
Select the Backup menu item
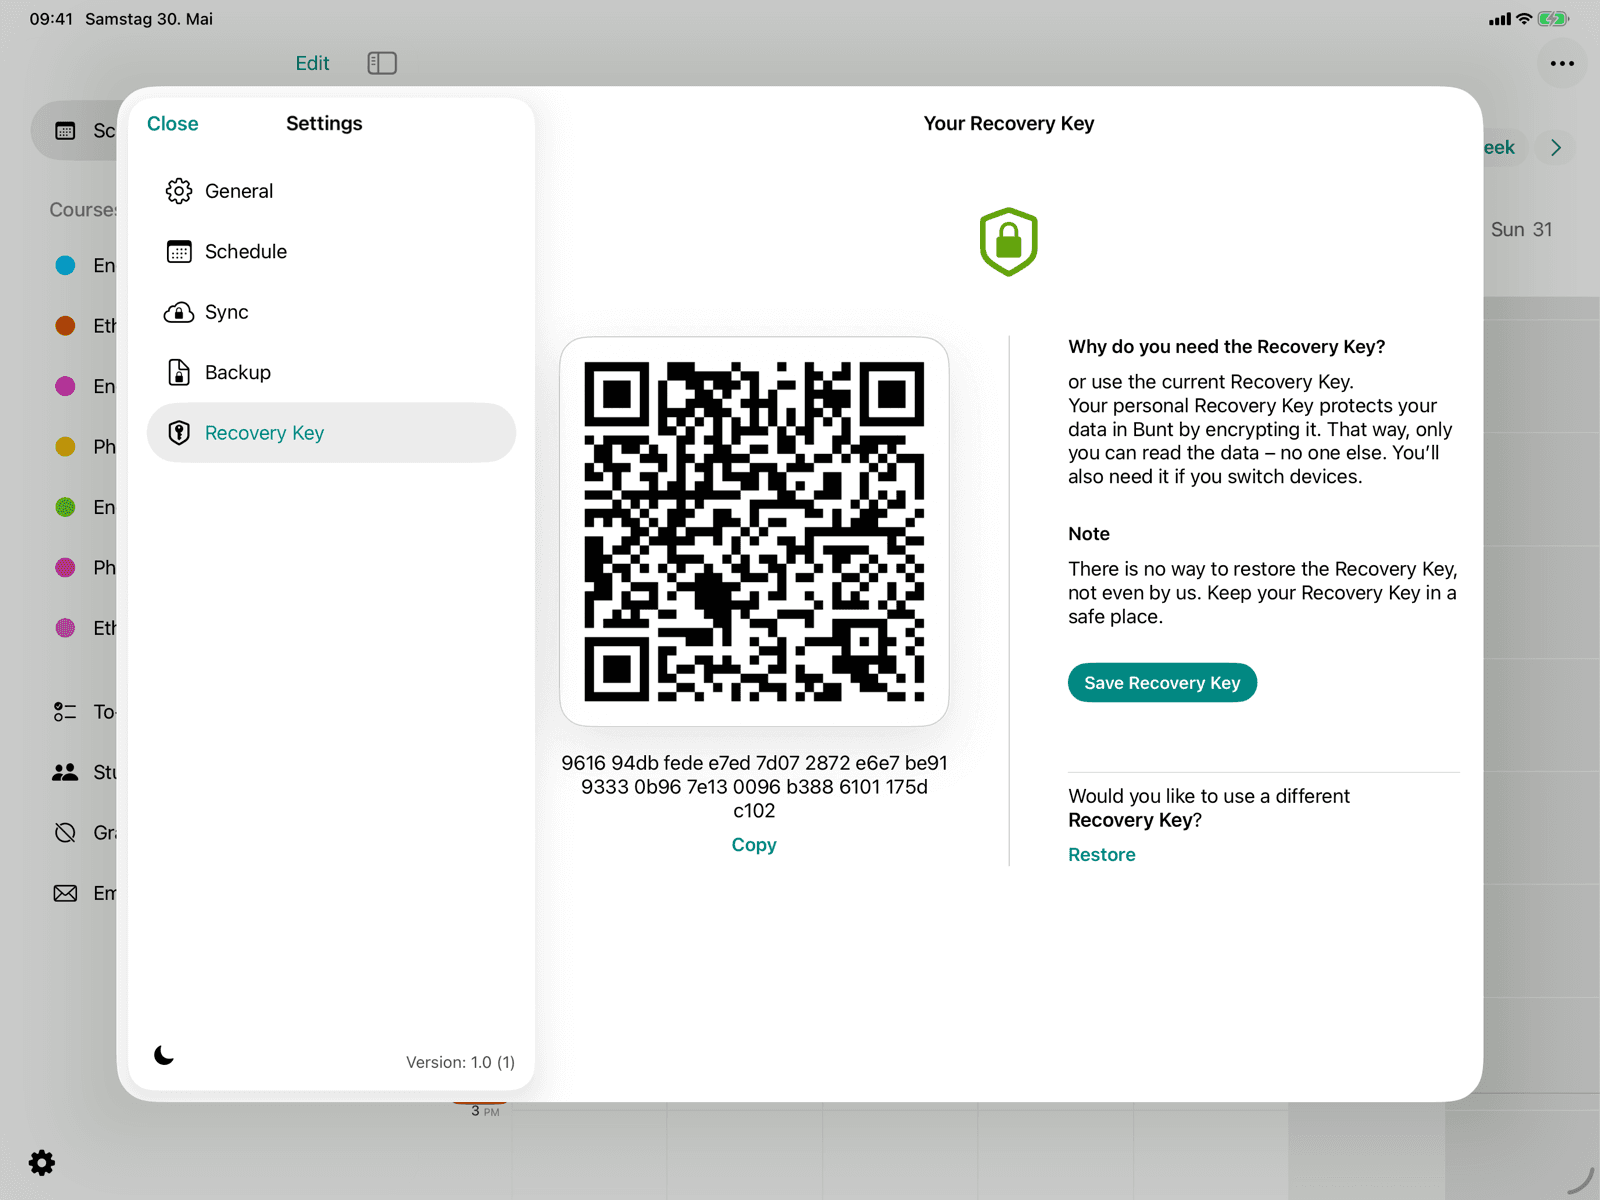[331, 373]
